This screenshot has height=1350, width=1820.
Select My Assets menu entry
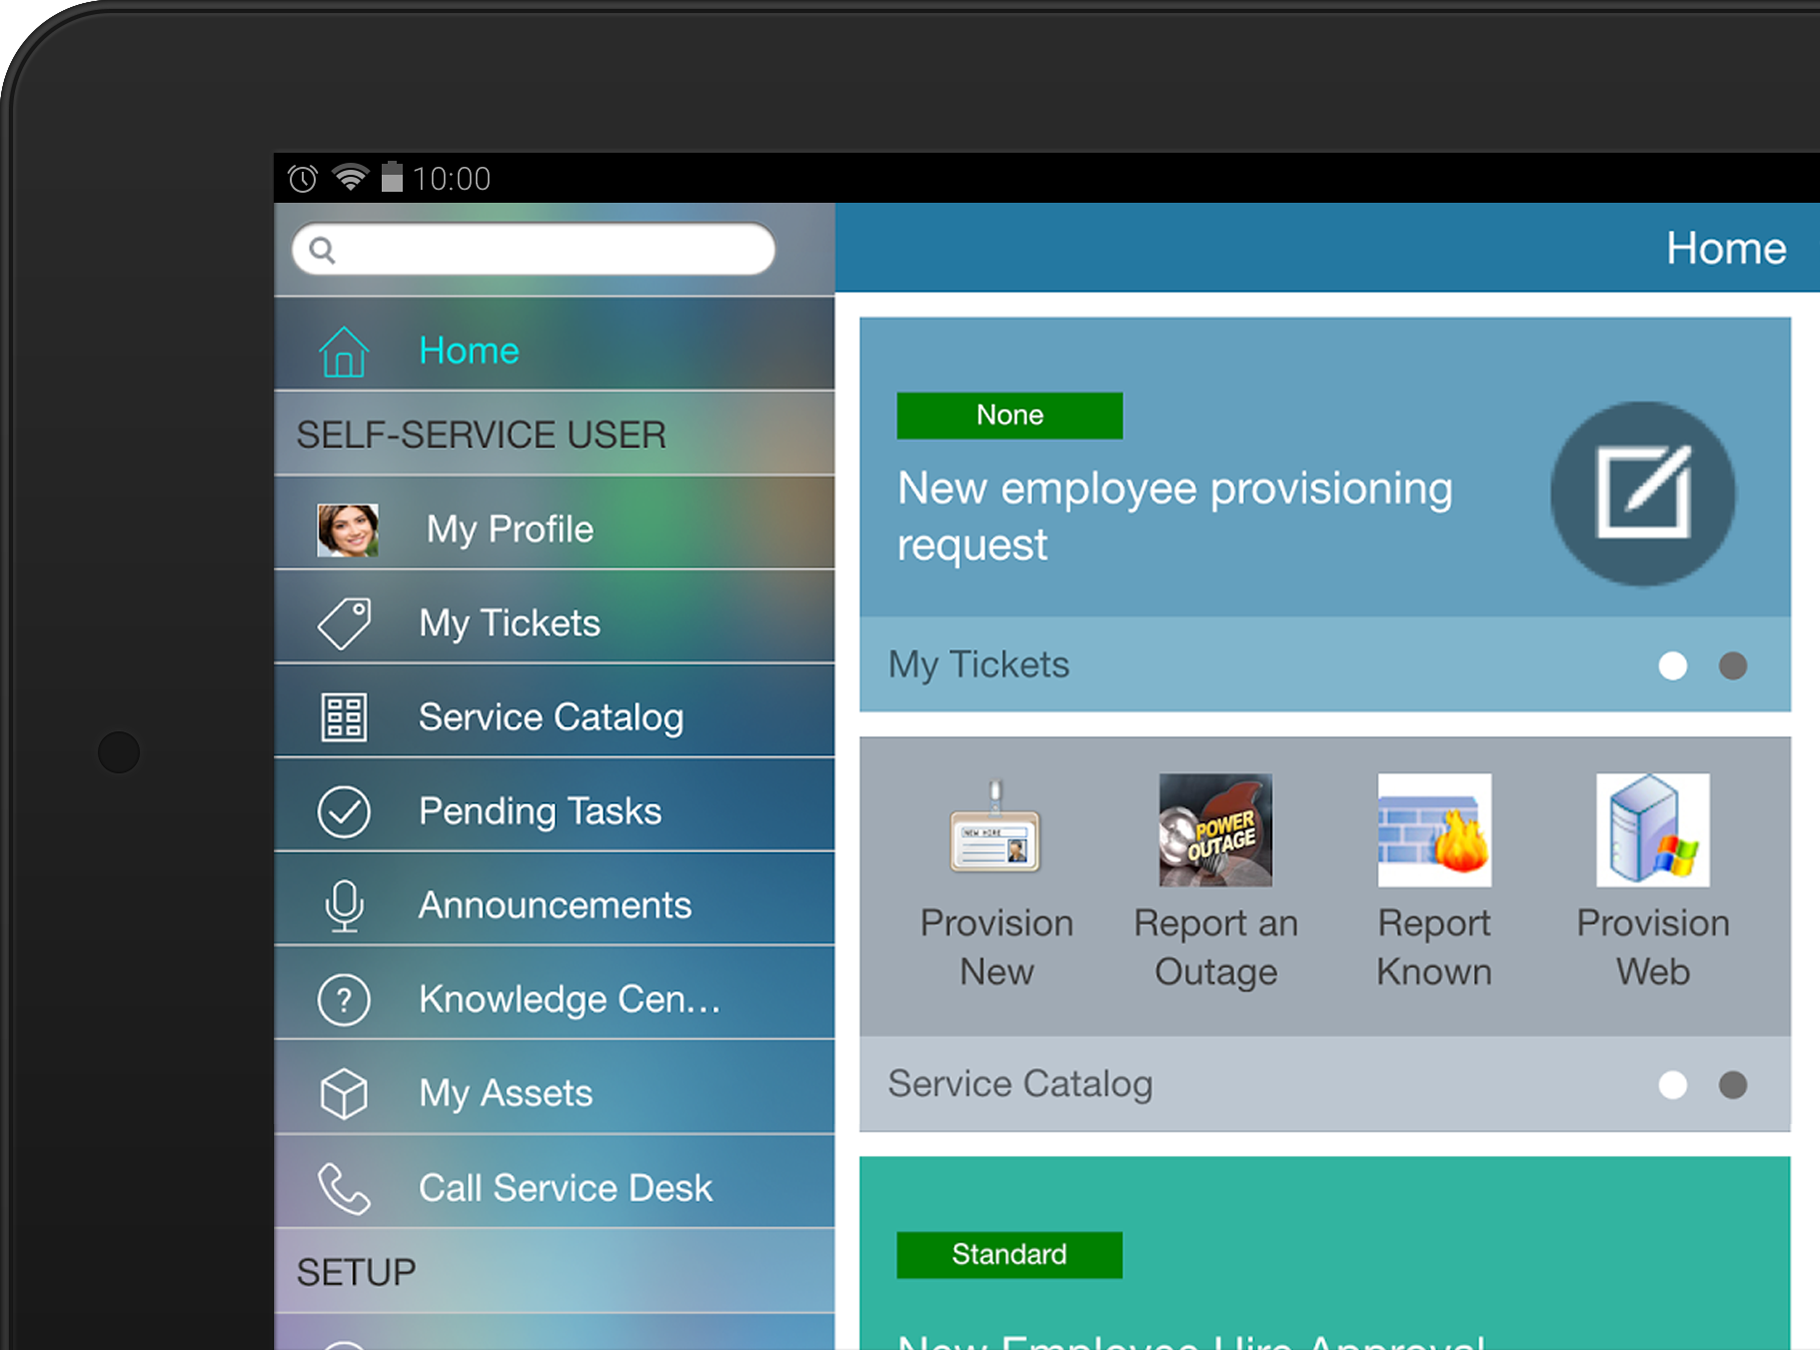pyautogui.click(x=554, y=1087)
